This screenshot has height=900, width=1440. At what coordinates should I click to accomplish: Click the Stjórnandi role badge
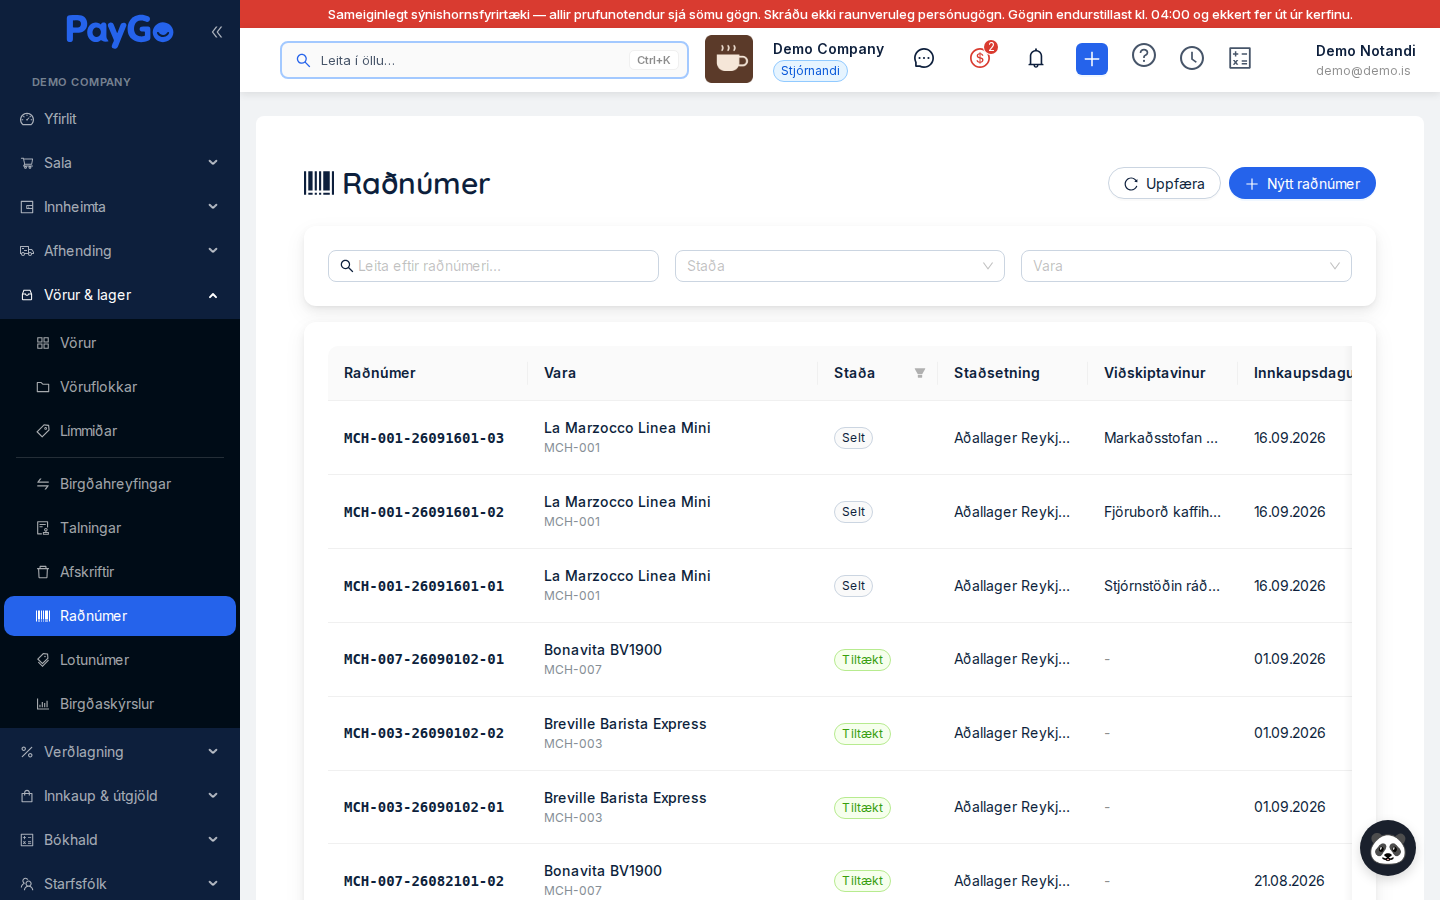[x=810, y=71]
